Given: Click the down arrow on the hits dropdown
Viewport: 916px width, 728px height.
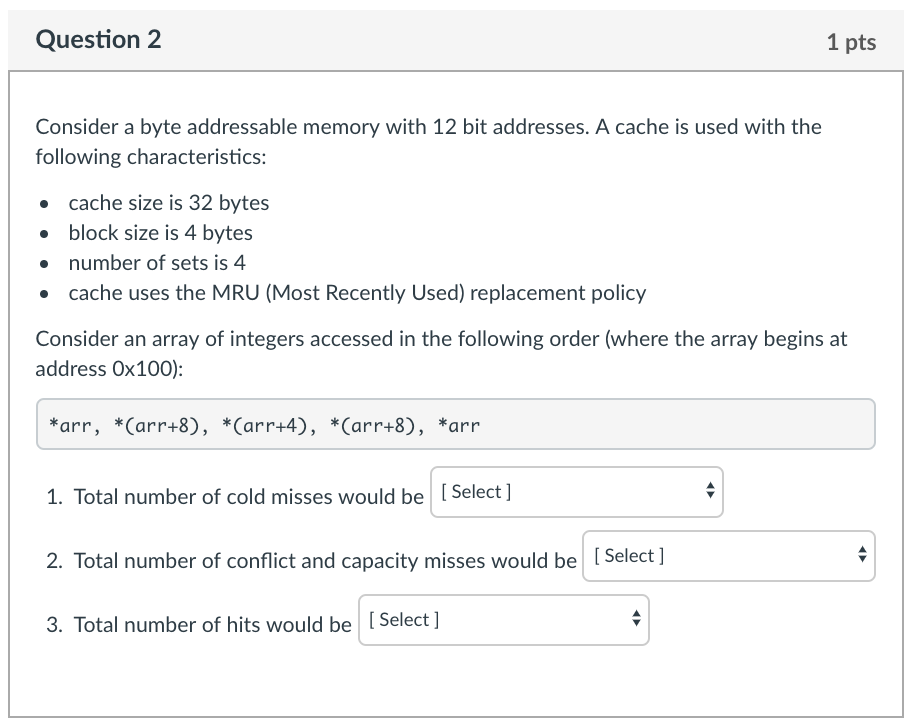Looking at the screenshot, I should pyautogui.click(x=634, y=625).
